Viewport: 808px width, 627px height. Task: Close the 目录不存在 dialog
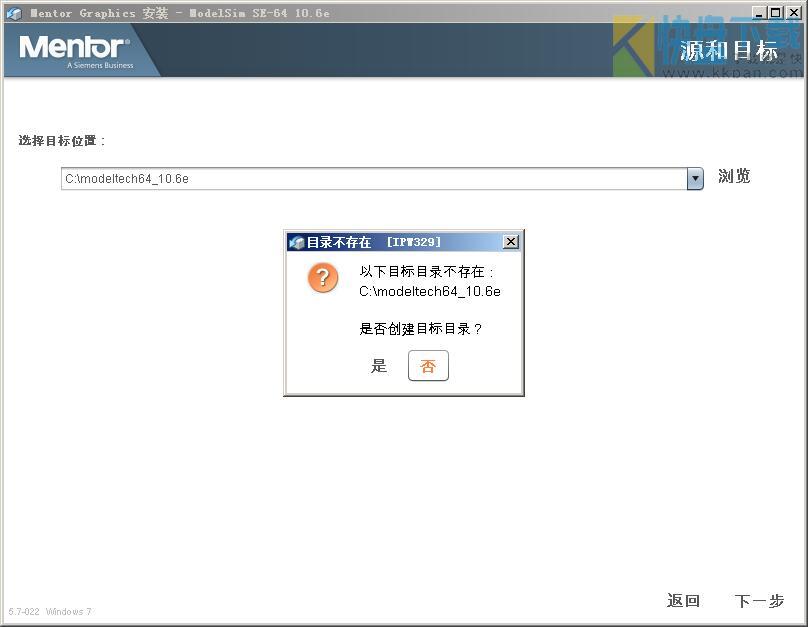[510, 242]
